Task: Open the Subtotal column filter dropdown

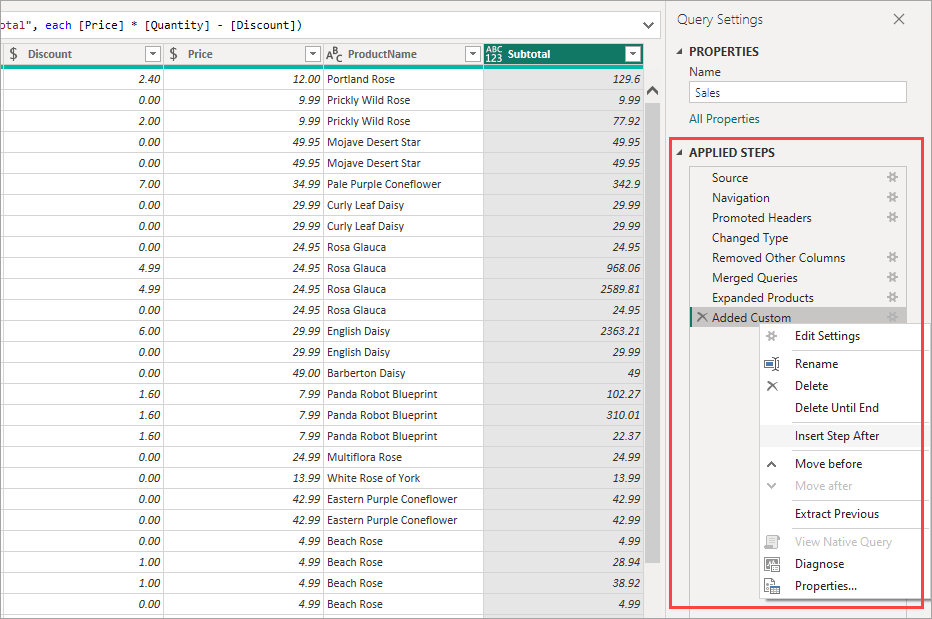Action: tap(633, 54)
